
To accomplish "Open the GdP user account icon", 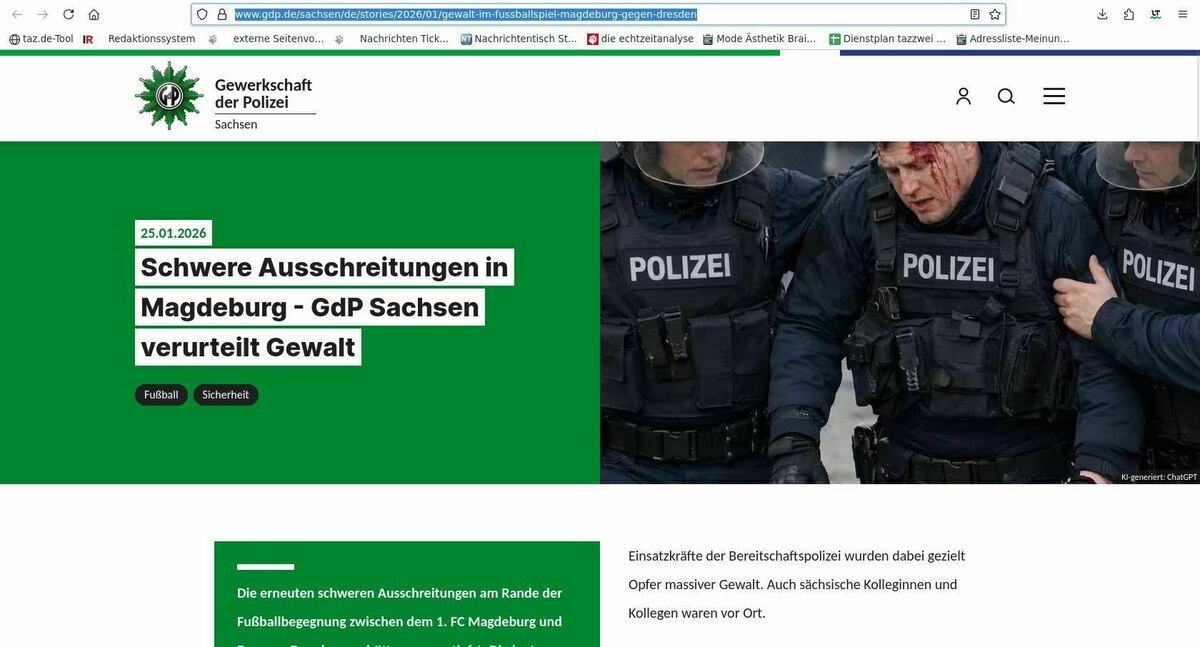I will 963,96.
